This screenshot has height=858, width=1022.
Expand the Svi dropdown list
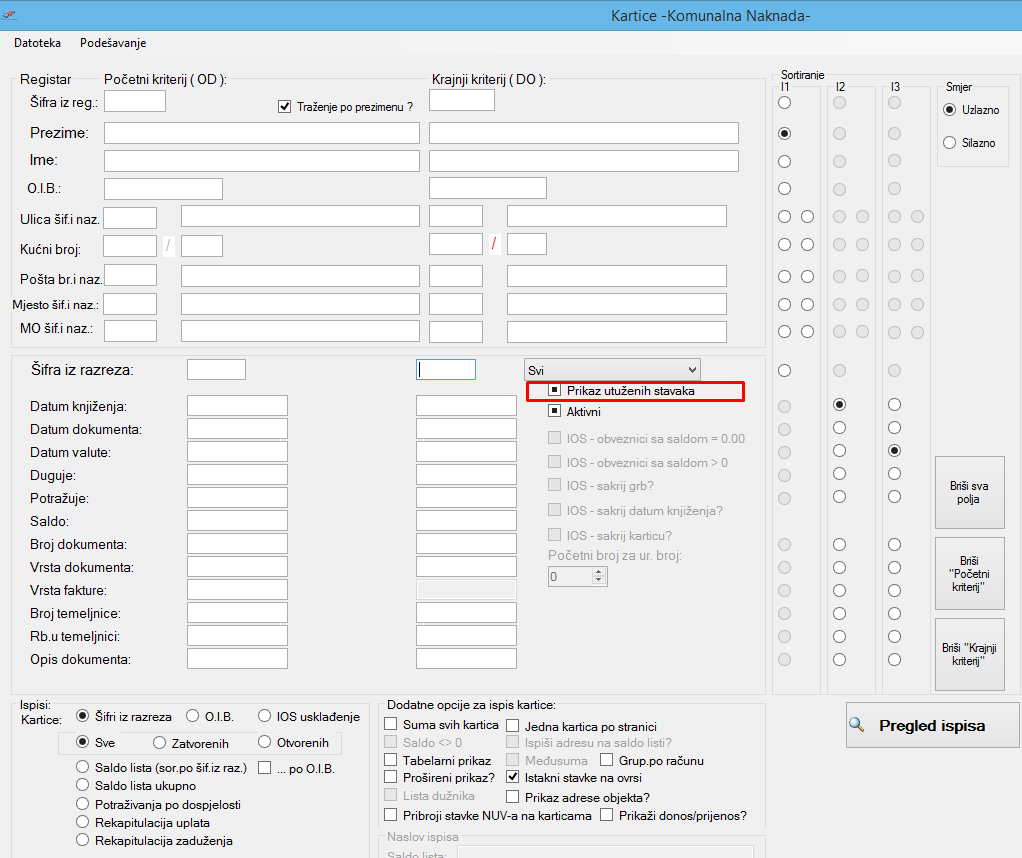(x=688, y=370)
